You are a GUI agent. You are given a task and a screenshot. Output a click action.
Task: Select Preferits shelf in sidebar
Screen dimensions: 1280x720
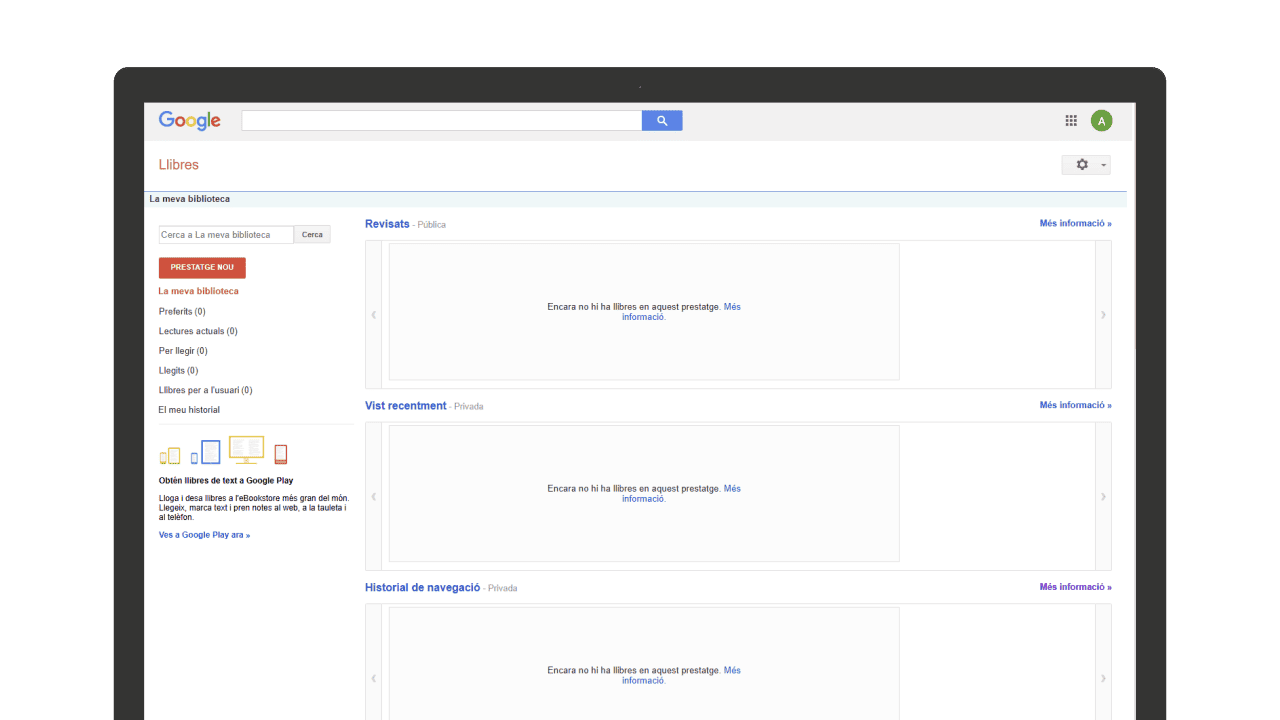point(181,312)
